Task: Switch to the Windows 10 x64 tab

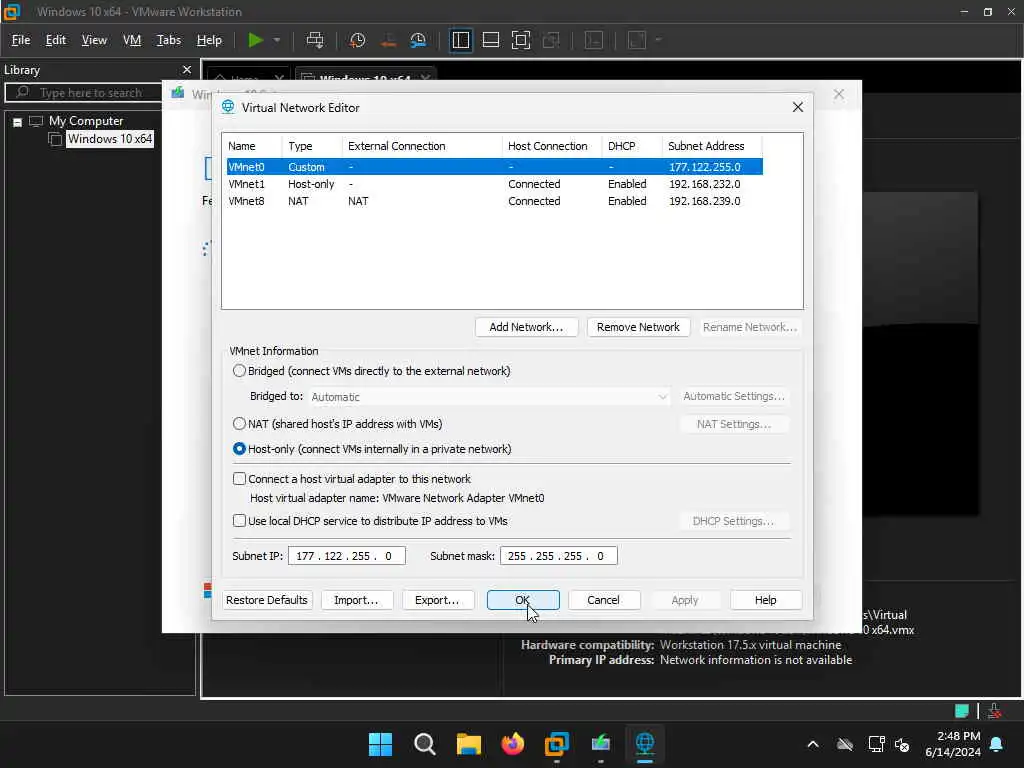Action: (366, 77)
